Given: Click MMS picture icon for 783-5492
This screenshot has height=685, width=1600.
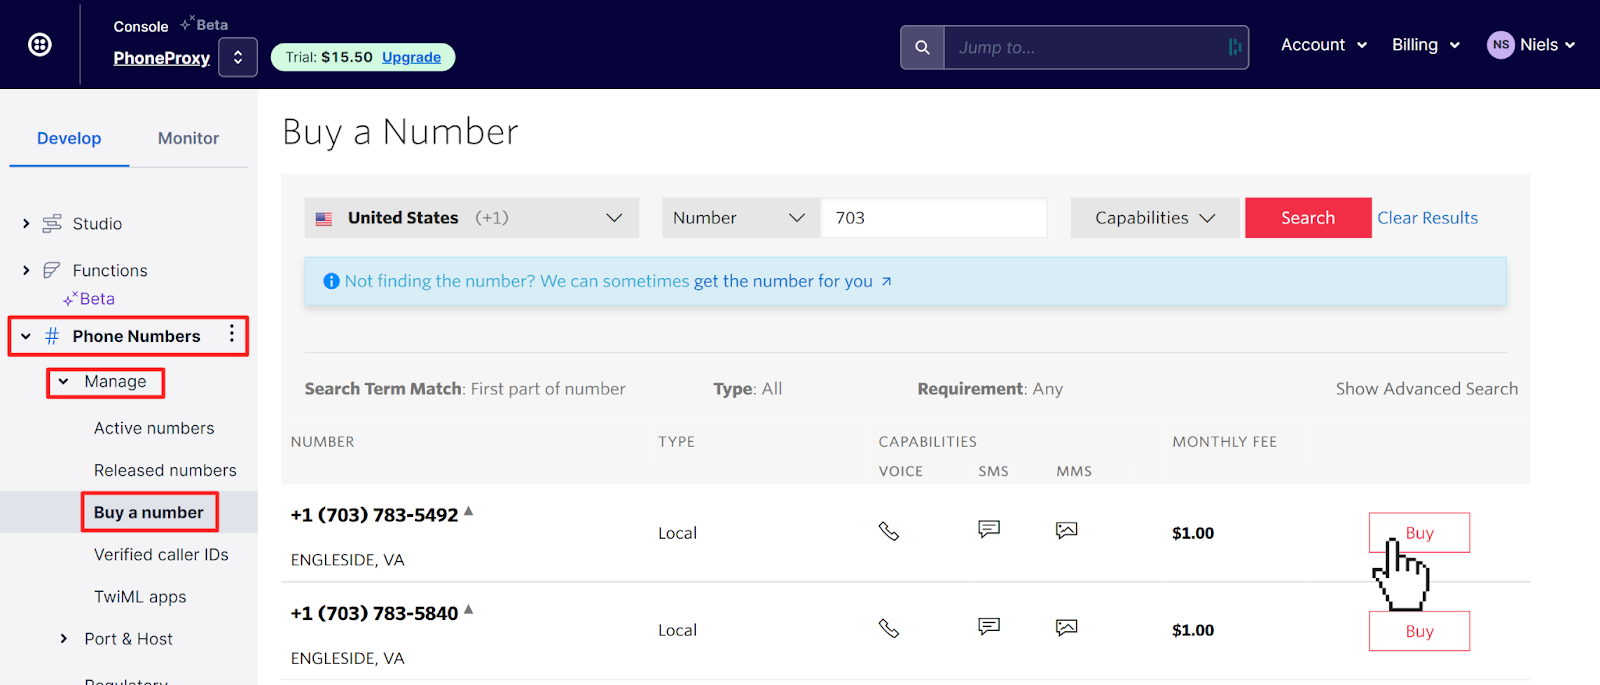Looking at the screenshot, I should [x=1067, y=530].
